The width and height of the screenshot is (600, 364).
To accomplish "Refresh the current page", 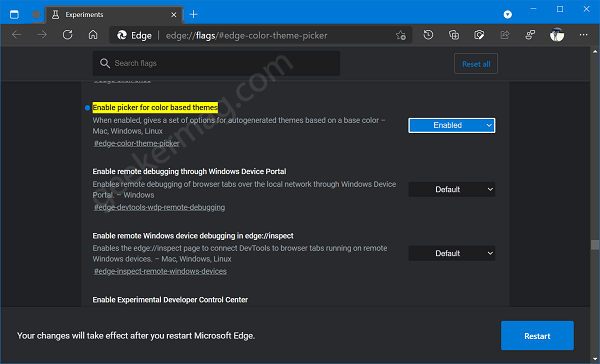I will click(x=68, y=35).
